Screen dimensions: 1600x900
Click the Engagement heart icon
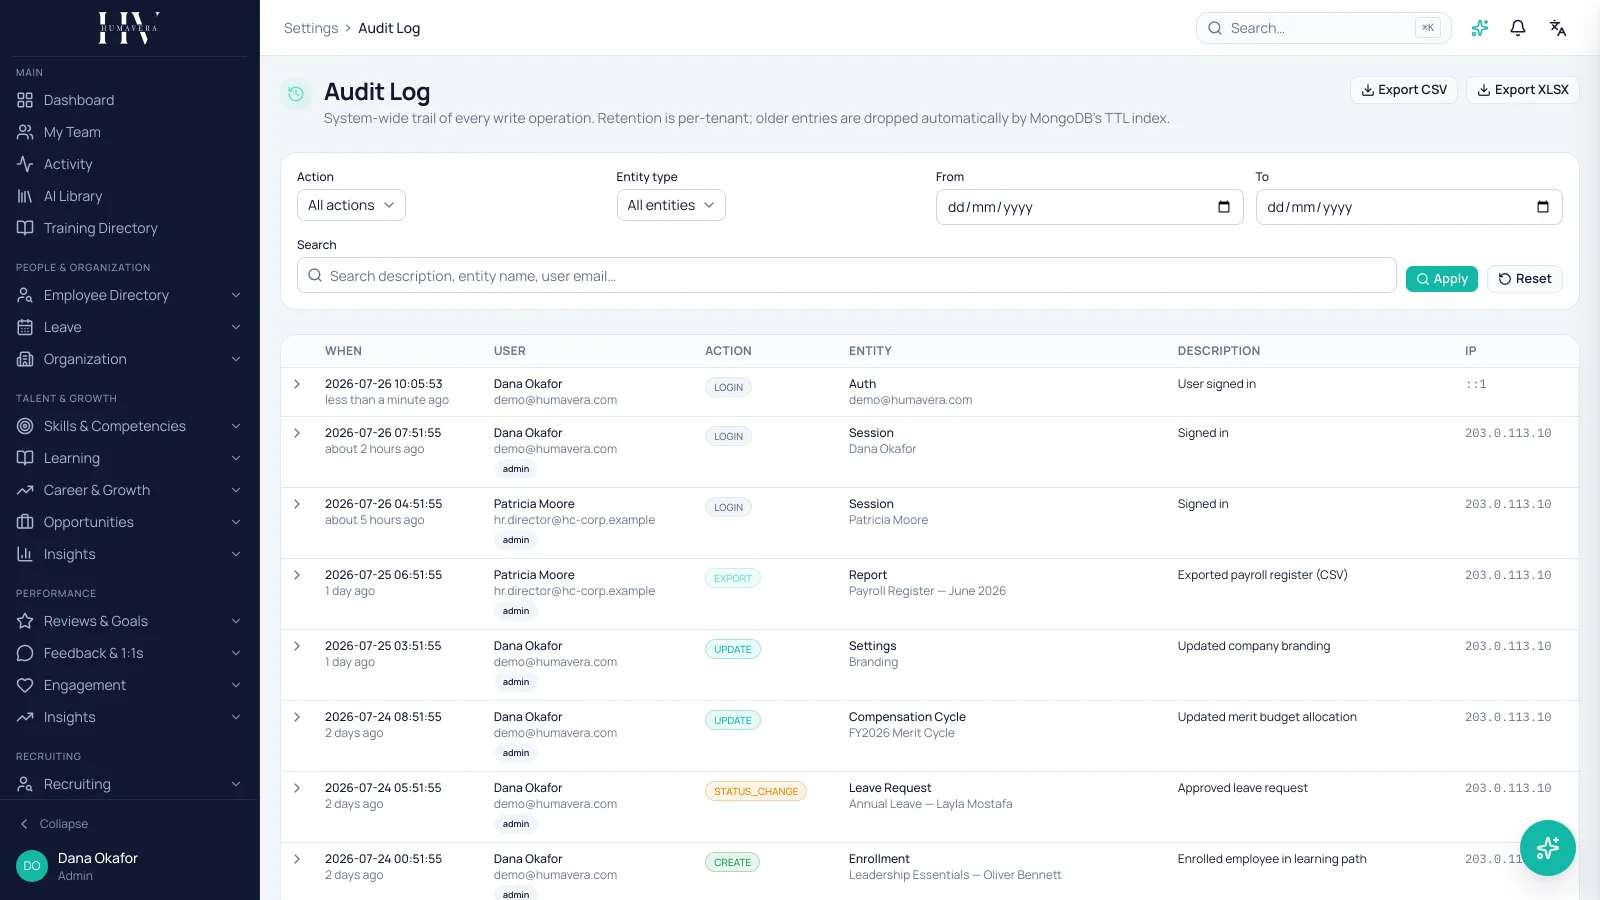[25, 685]
